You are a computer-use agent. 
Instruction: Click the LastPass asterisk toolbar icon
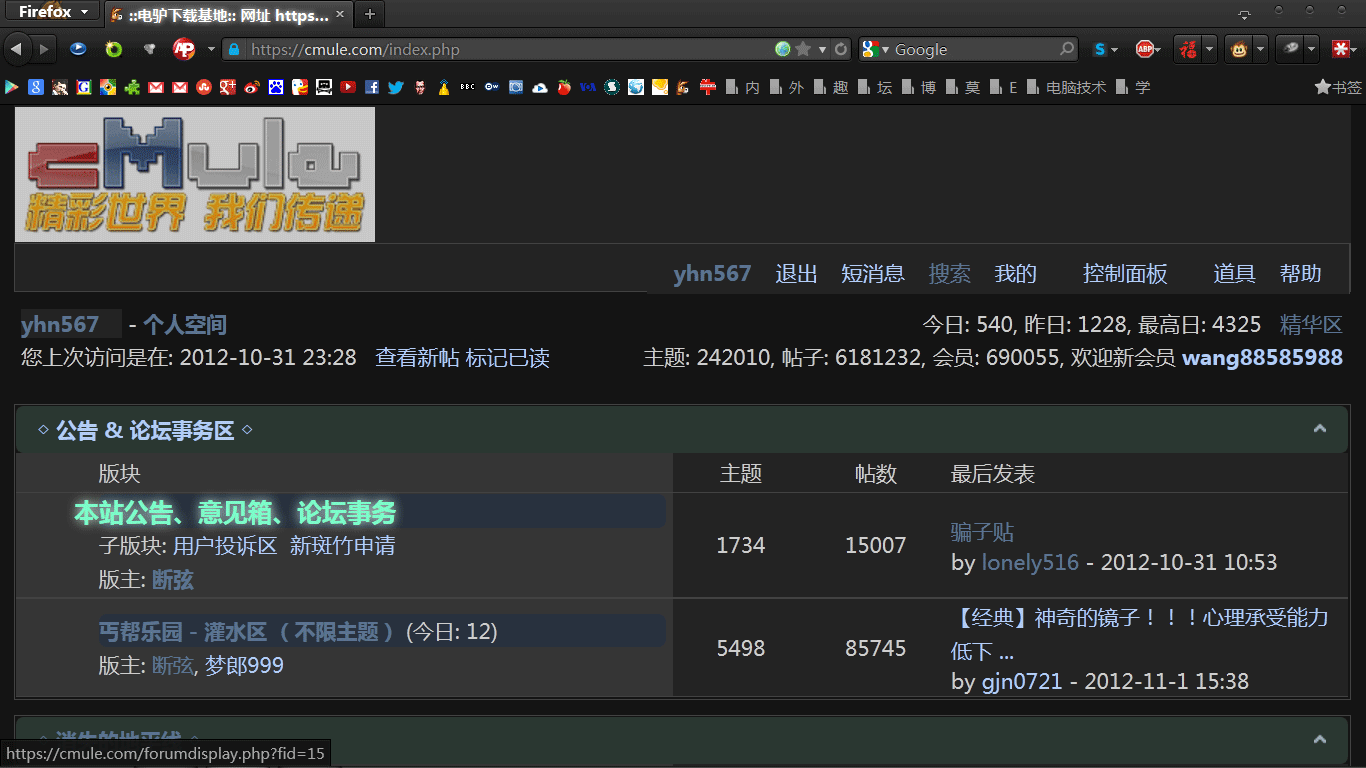coord(1341,49)
